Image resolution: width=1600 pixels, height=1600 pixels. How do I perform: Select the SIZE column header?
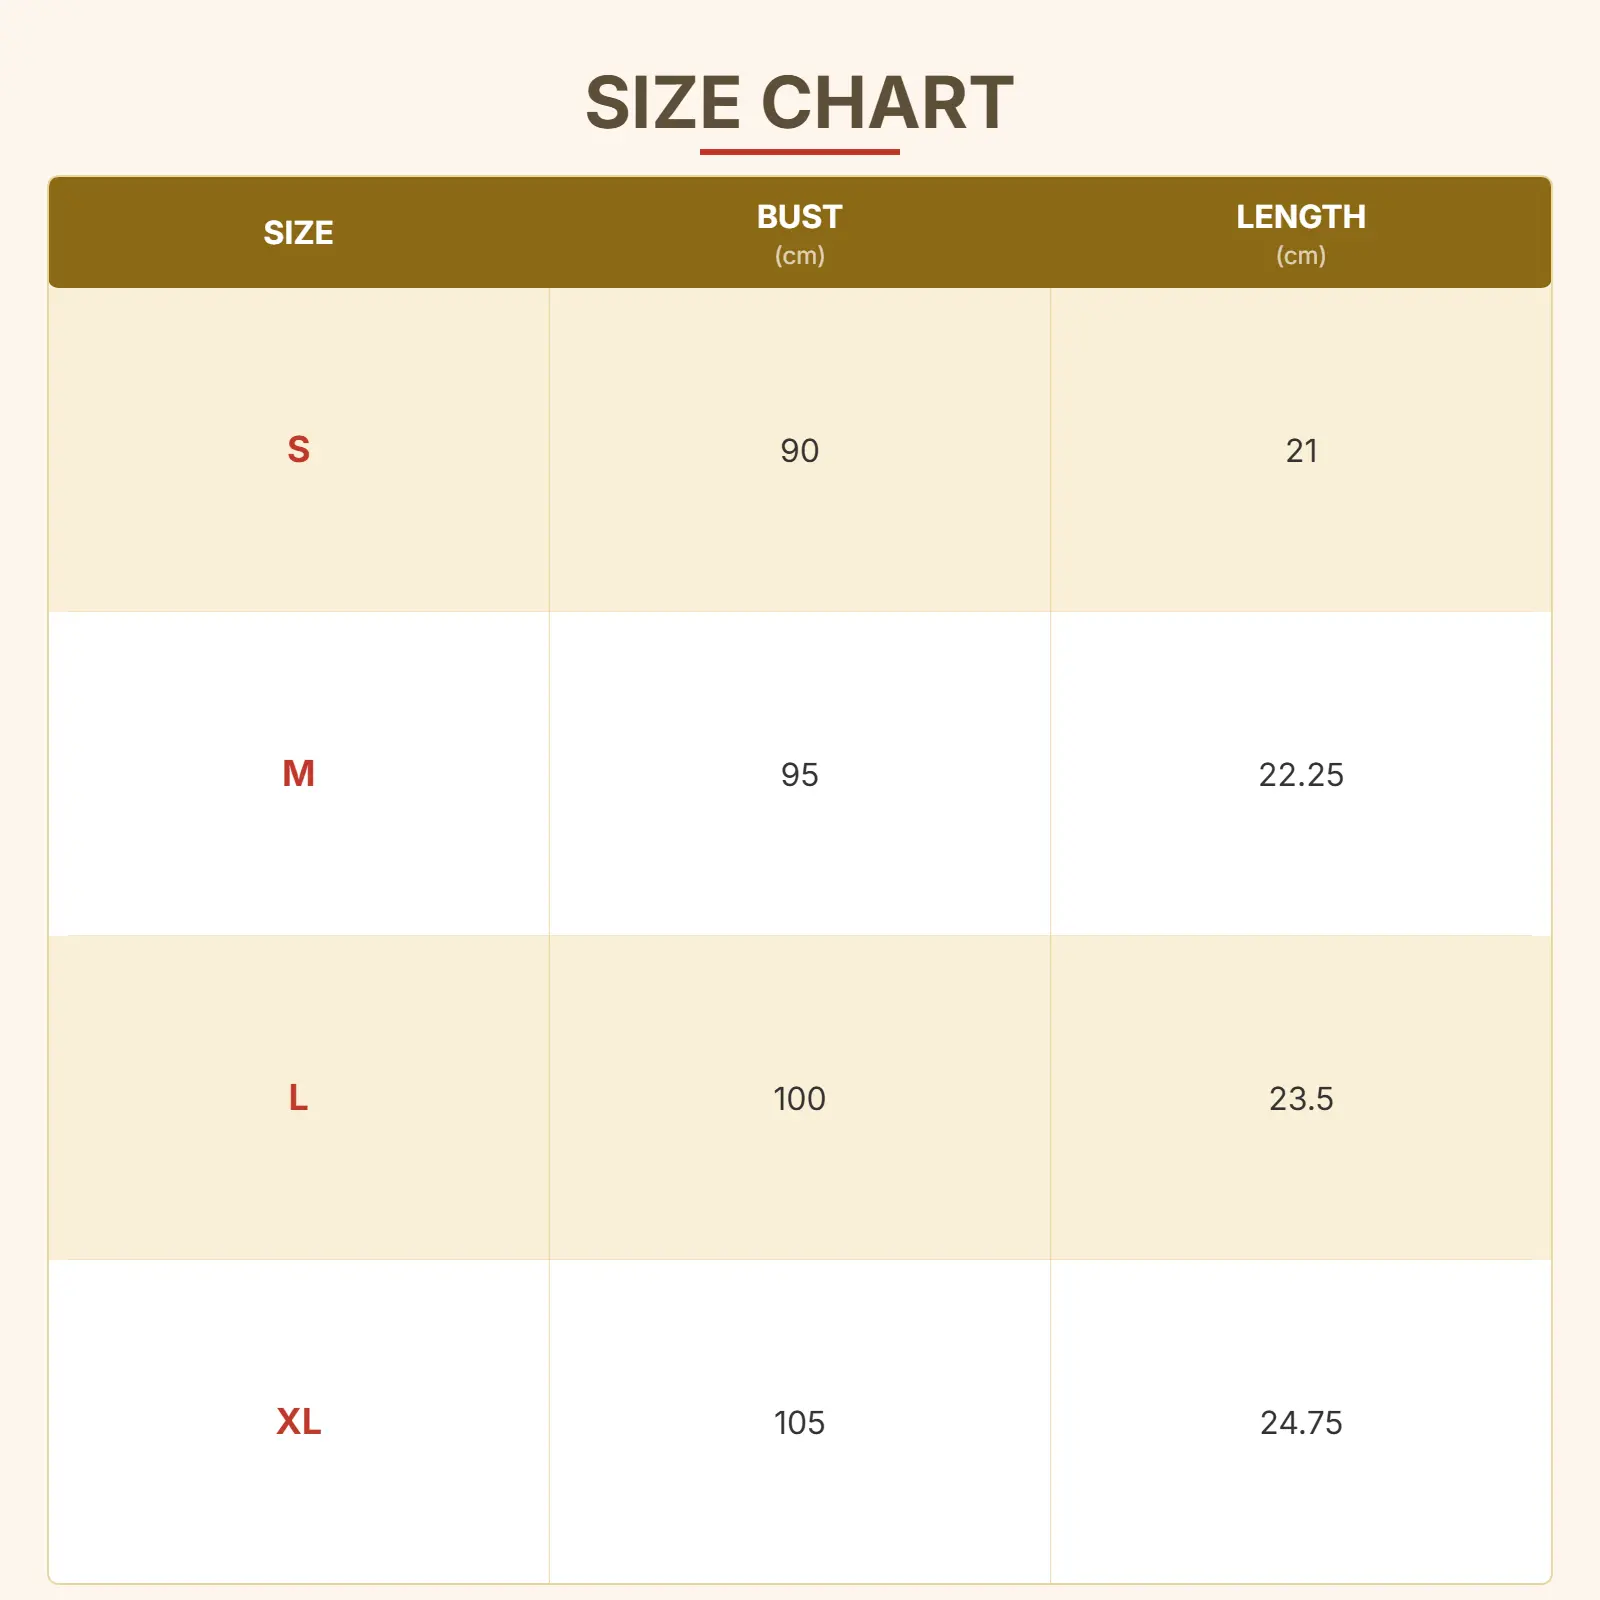(298, 233)
